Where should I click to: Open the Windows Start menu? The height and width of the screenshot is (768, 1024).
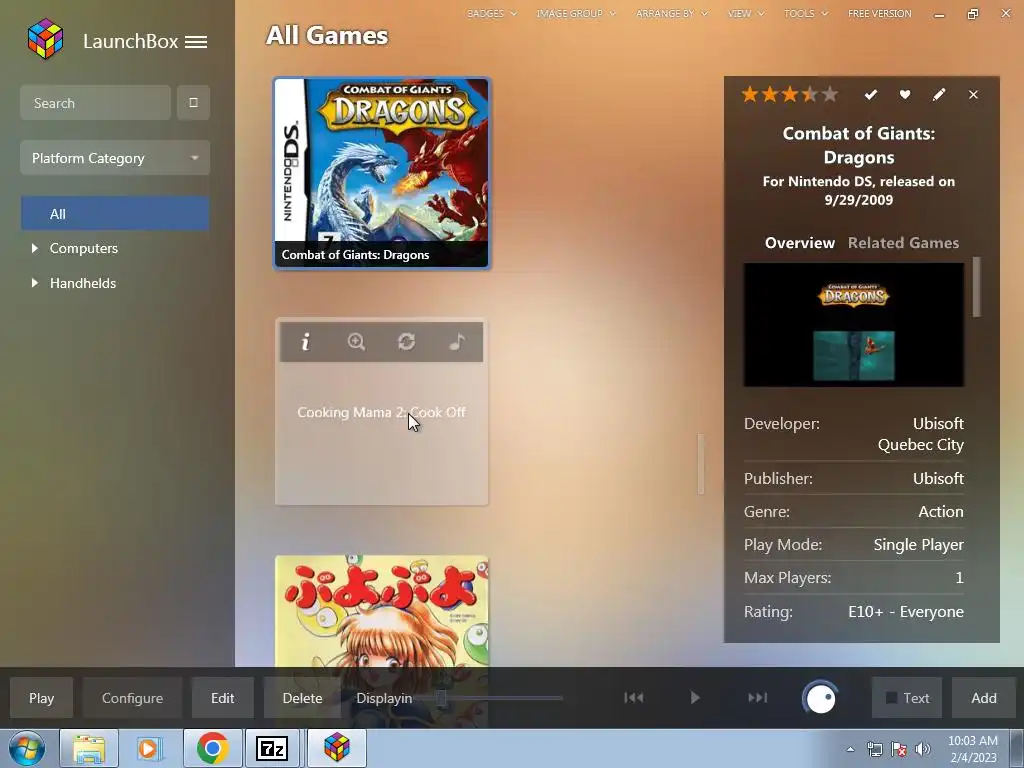point(25,748)
